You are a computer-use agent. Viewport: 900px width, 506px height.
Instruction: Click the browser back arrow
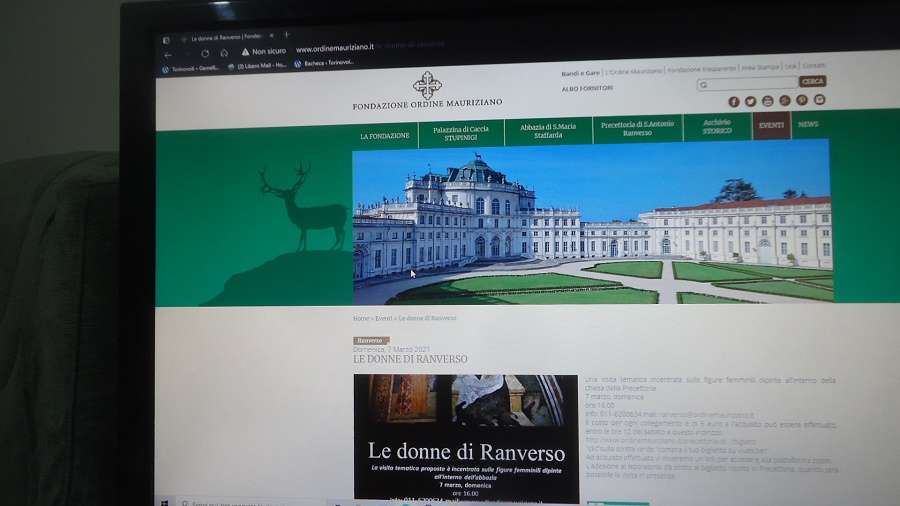tap(167, 54)
